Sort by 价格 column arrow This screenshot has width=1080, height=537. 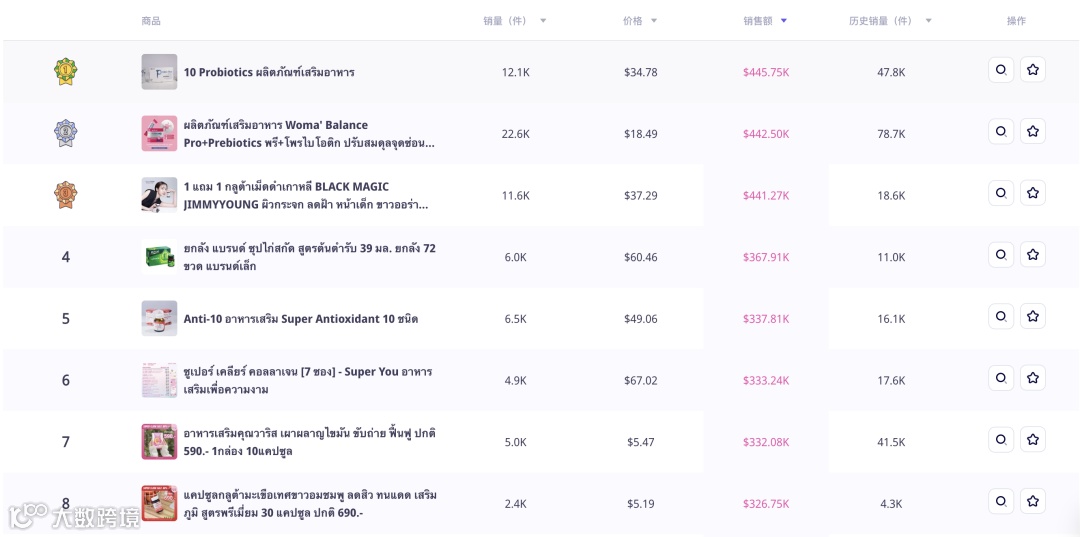tap(654, 21)
